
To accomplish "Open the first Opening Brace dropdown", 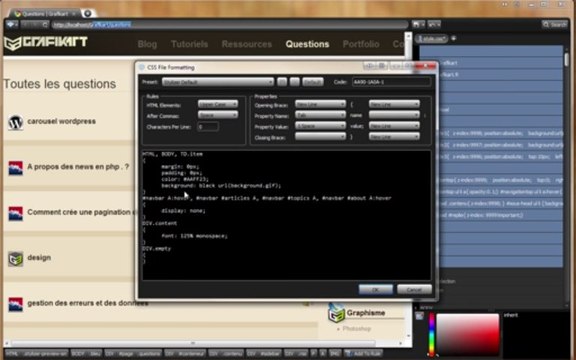I will pyautogui.click(x=320, y=104).
